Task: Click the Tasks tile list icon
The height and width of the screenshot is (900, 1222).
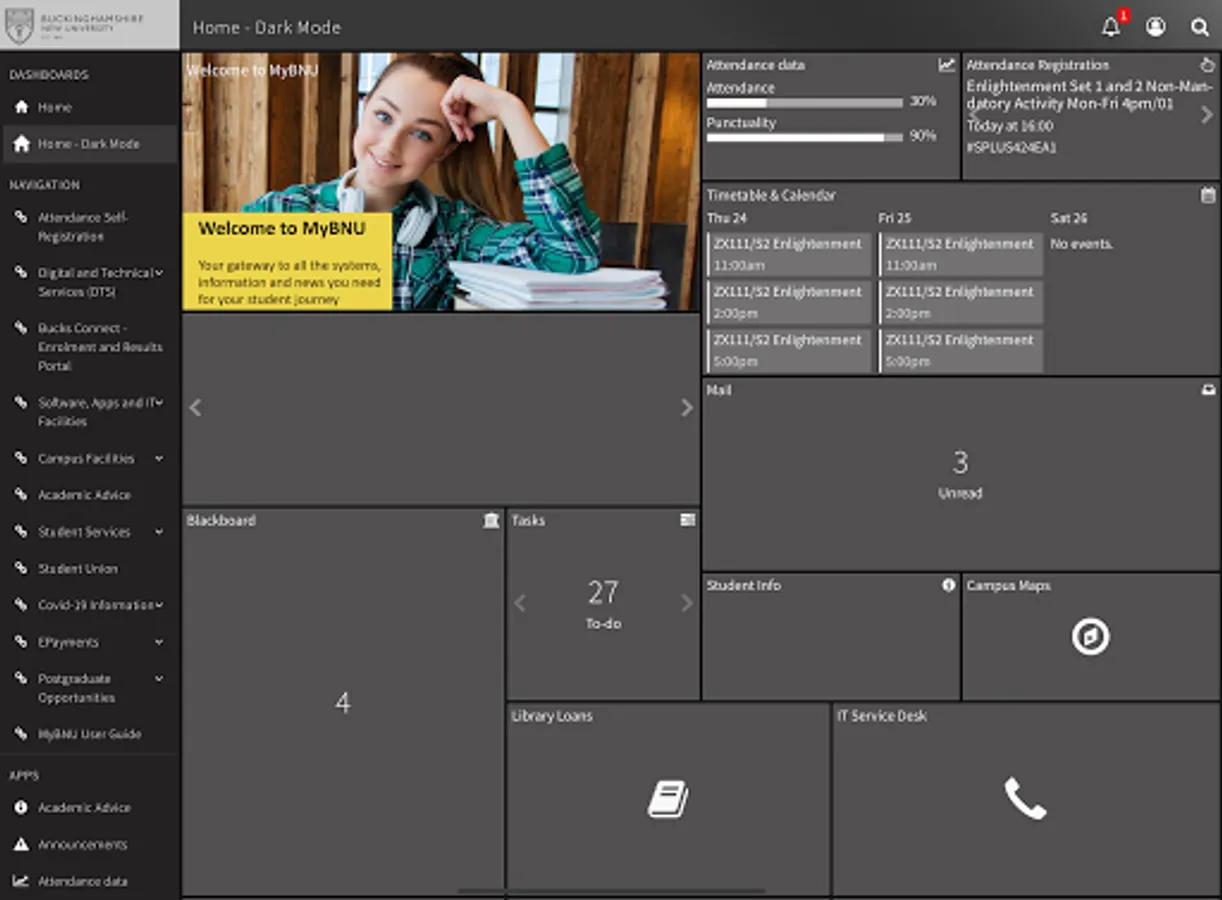Action: [687, 520]
